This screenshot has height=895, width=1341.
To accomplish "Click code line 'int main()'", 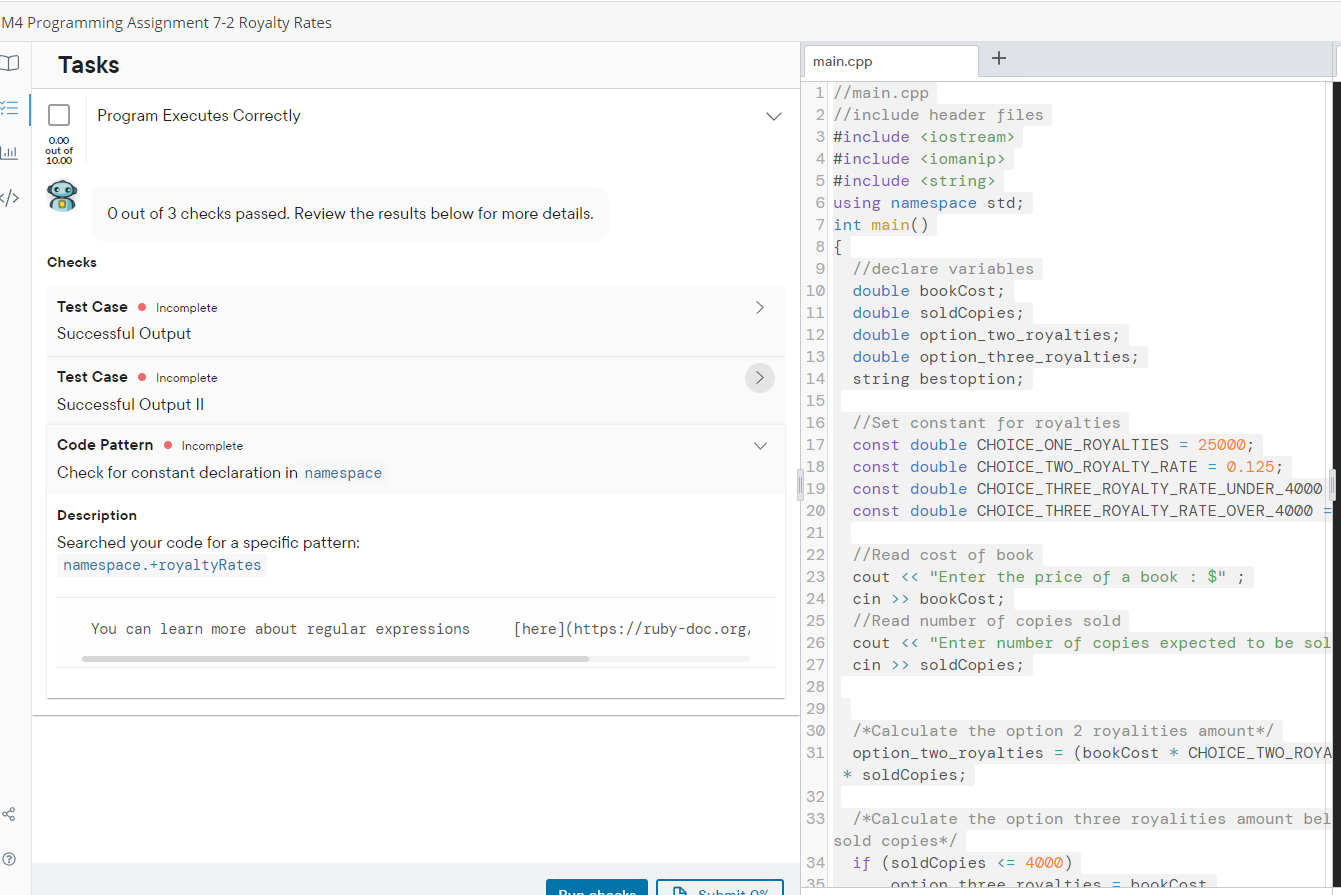I will tap(880, 225).
